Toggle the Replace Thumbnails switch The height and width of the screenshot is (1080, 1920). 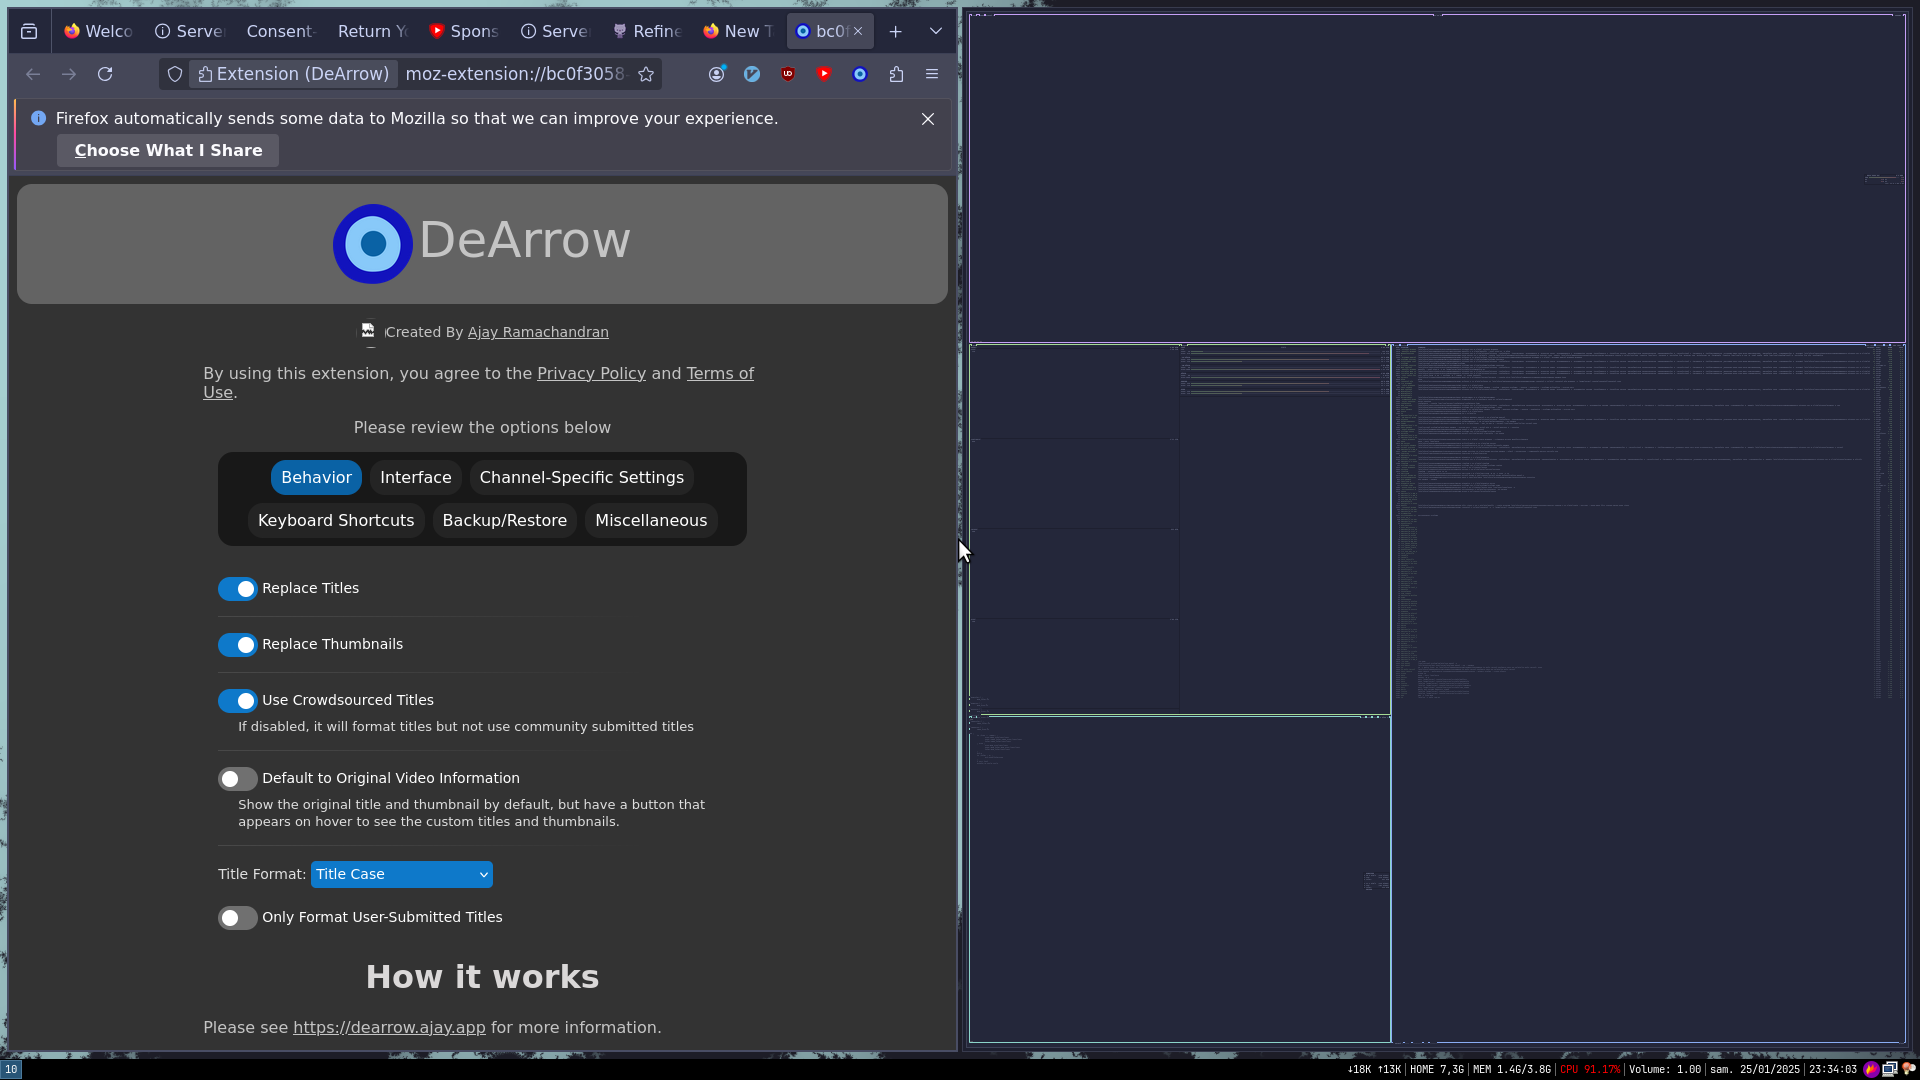(238, 645)
